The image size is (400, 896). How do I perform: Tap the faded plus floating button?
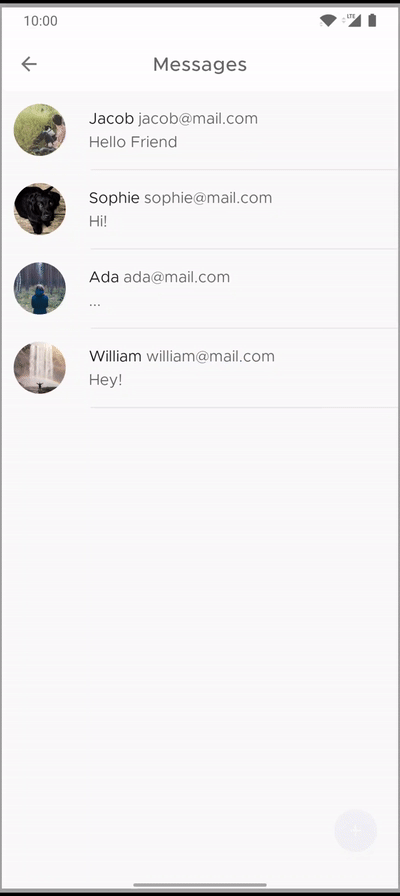click(355, 830)
